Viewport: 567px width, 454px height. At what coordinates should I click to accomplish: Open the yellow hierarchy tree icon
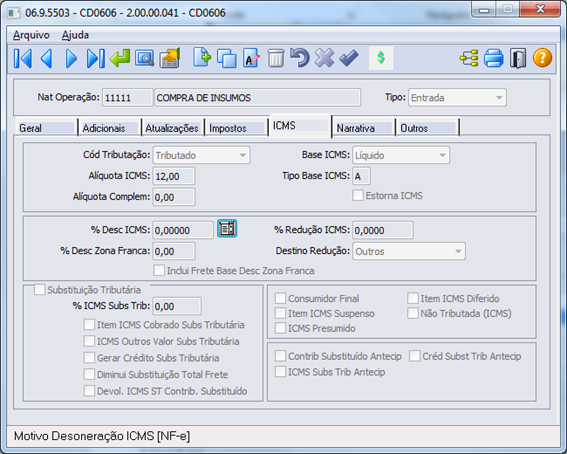[469, 58]
